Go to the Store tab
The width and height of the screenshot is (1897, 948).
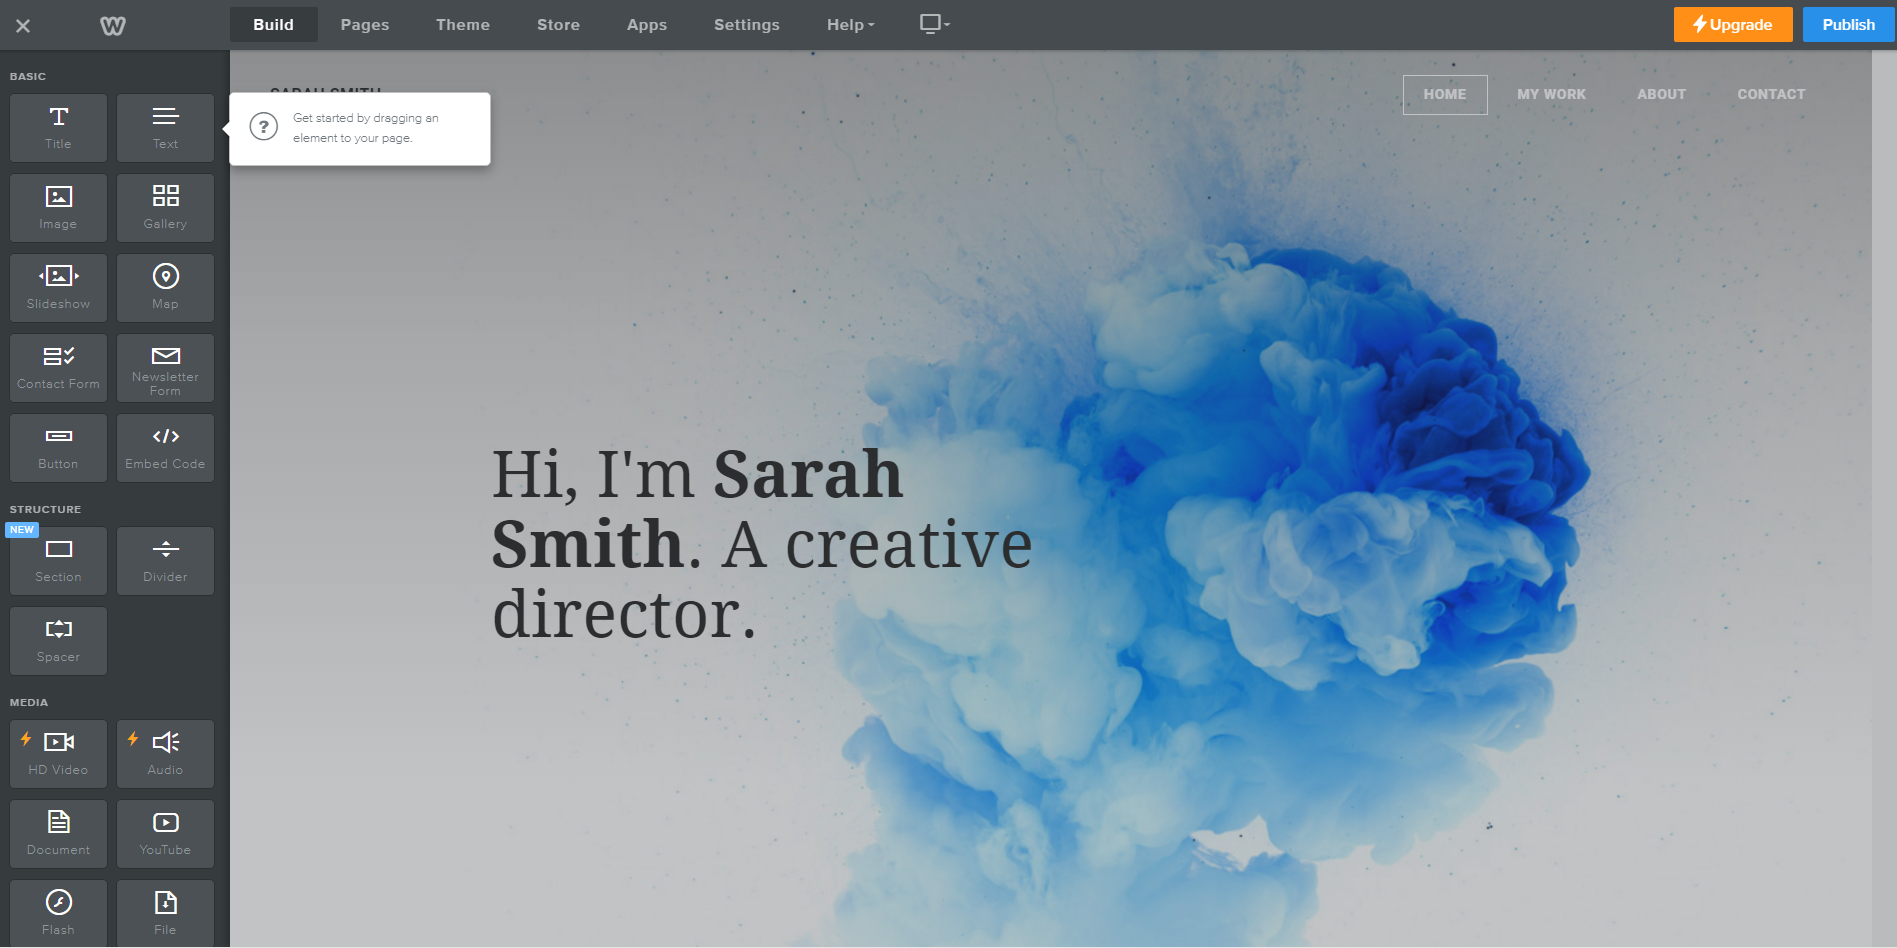pos(558,25)
